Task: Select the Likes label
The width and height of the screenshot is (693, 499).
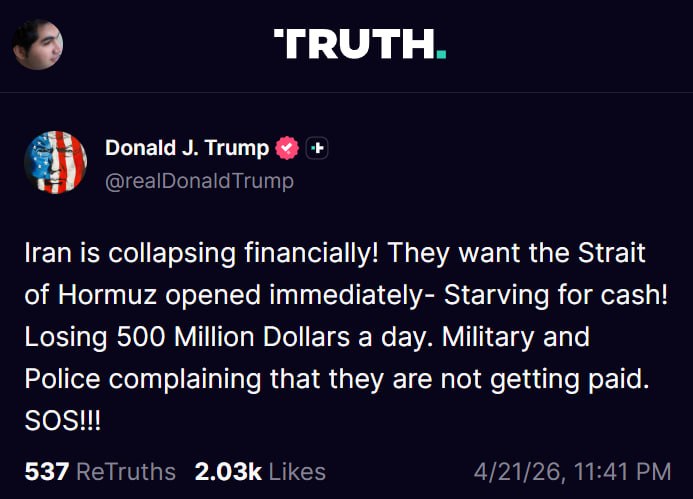Action: coord(297,471)
